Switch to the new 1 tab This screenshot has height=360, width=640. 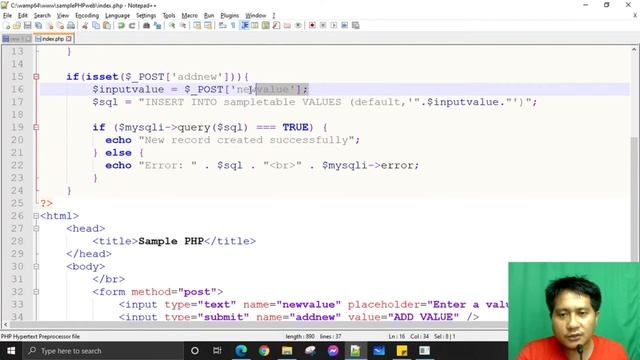(16, 39)
